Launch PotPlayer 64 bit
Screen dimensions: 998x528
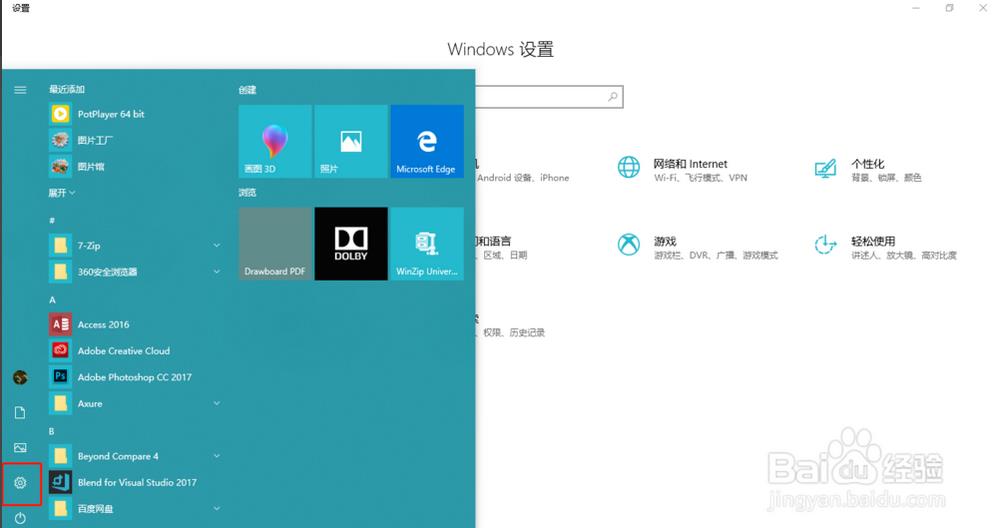[135, 114]
